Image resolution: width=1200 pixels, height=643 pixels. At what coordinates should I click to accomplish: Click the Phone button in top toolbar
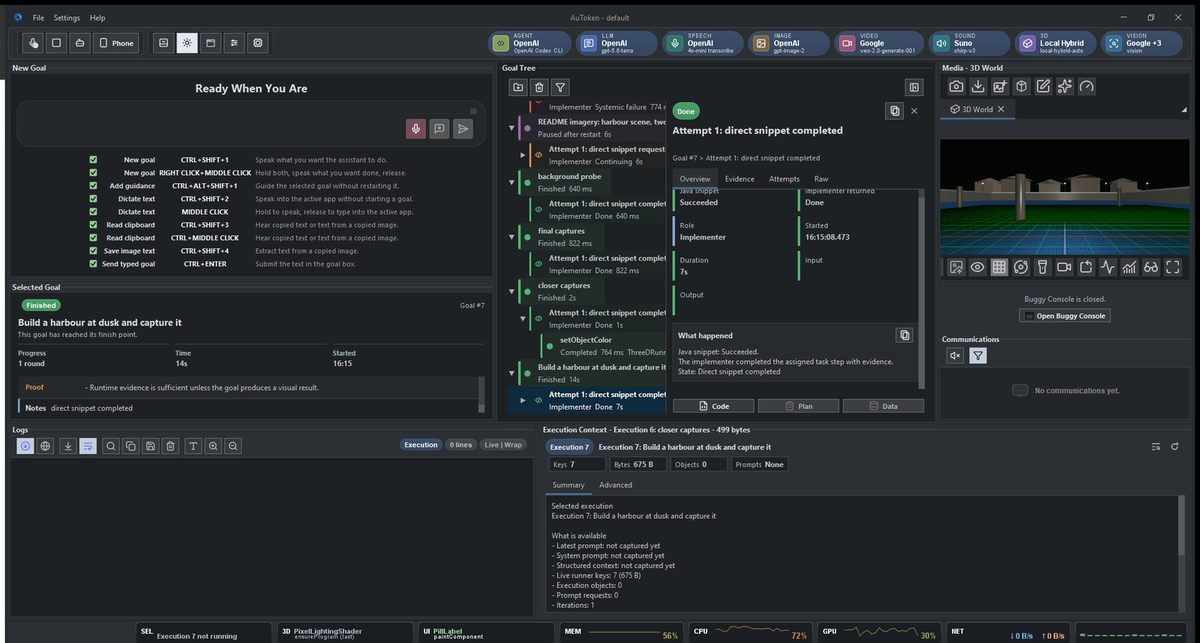click(117, 43)
